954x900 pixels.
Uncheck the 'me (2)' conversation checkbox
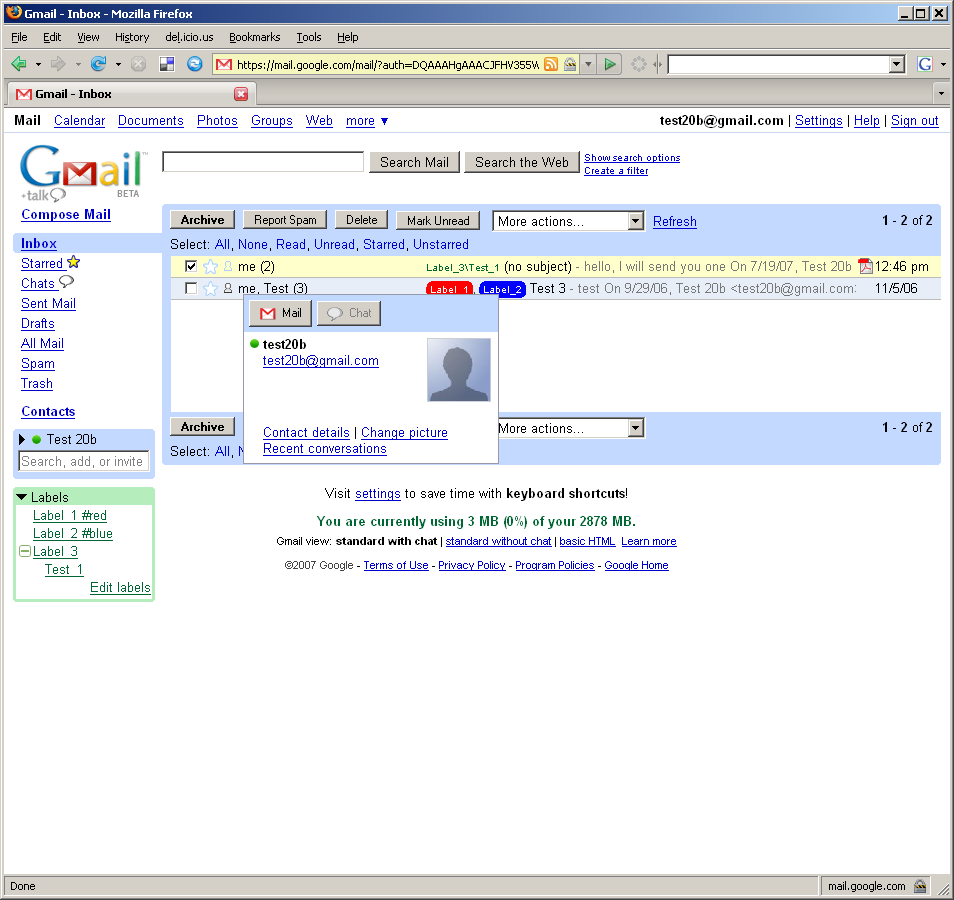pos(191,266)
